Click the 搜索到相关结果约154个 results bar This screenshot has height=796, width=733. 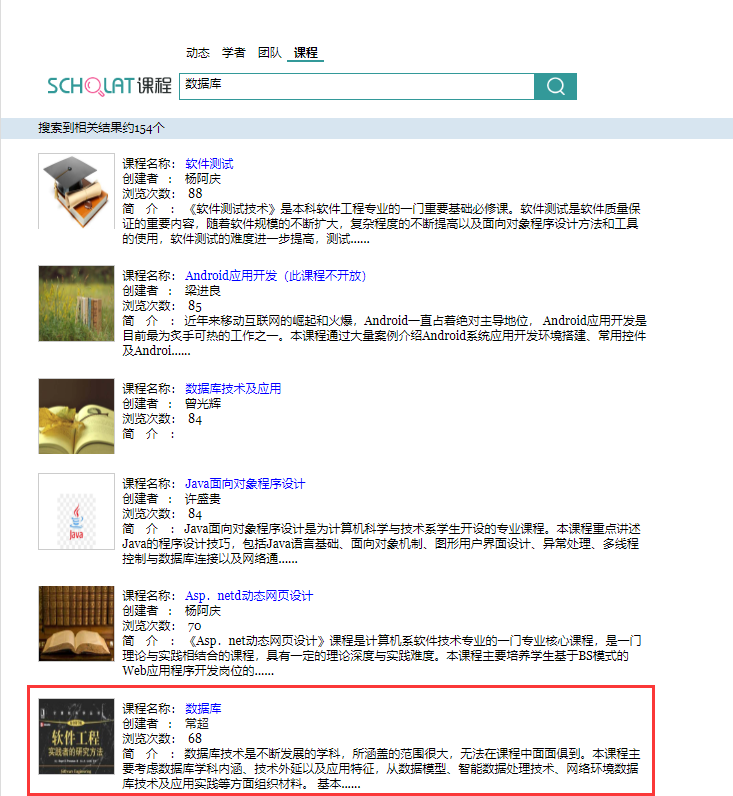click(366, 128)
